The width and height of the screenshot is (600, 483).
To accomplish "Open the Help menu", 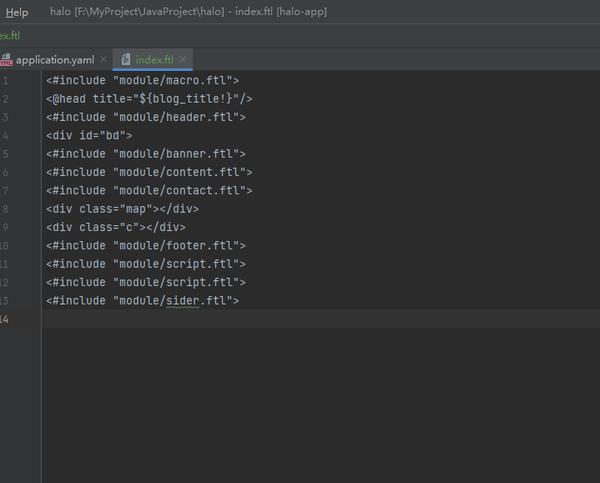I will pos(17,12).
